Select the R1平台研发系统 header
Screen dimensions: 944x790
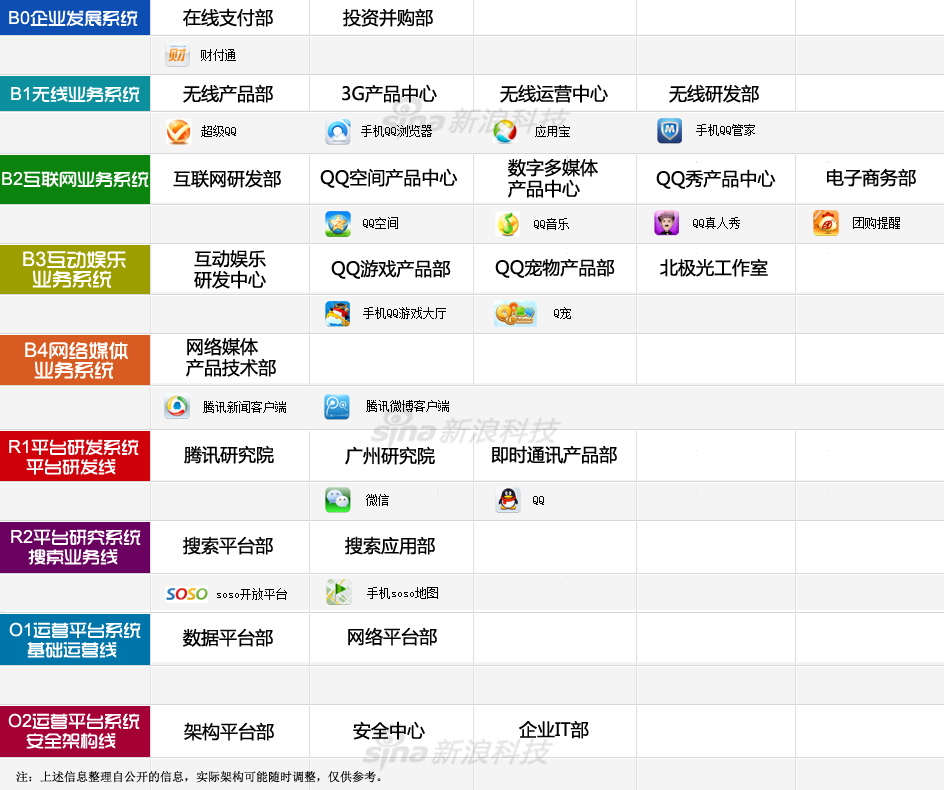[x=75, y=456]
